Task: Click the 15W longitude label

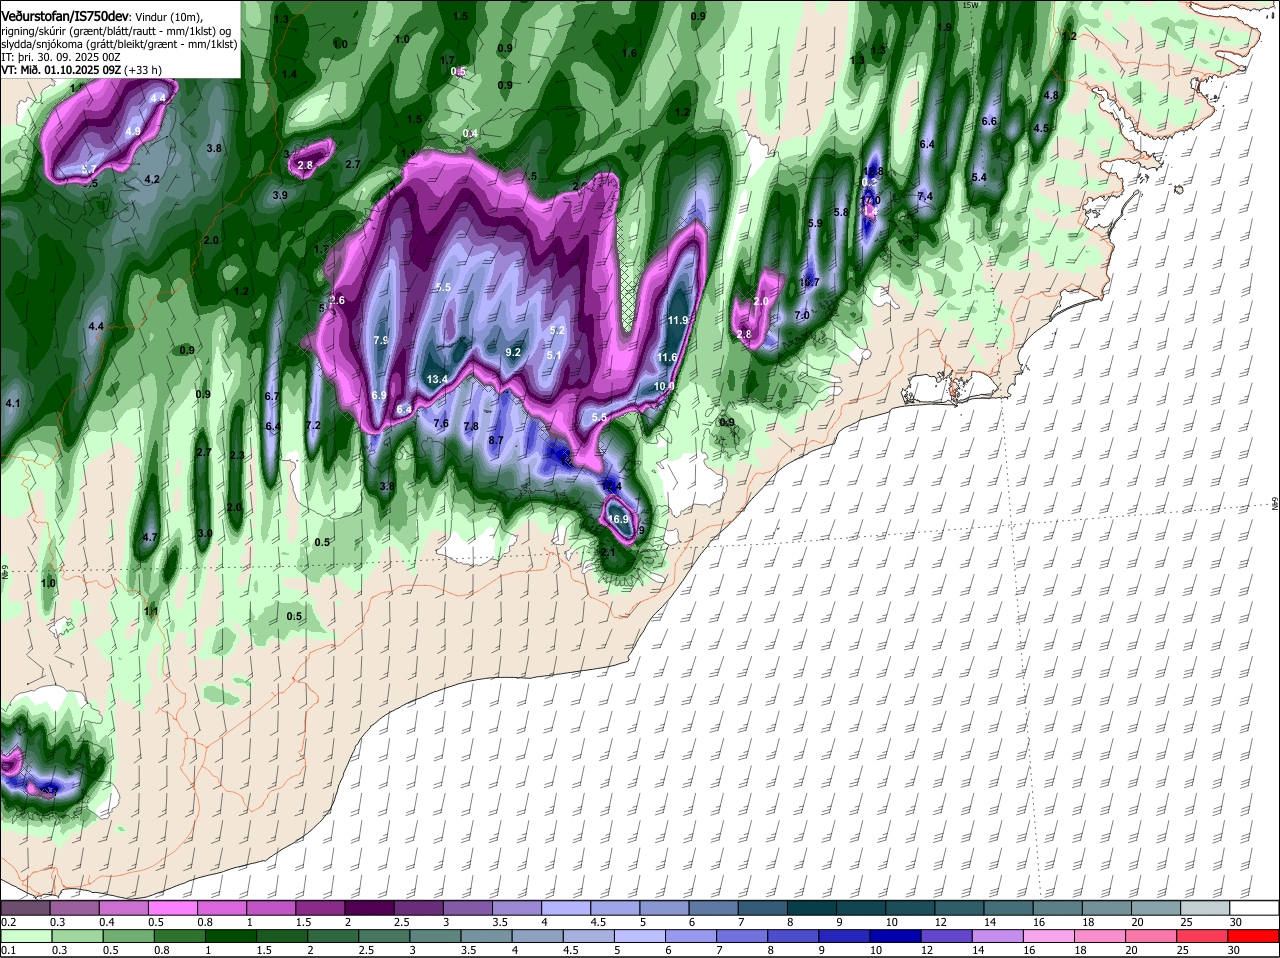Action: [x=969, y=5]
